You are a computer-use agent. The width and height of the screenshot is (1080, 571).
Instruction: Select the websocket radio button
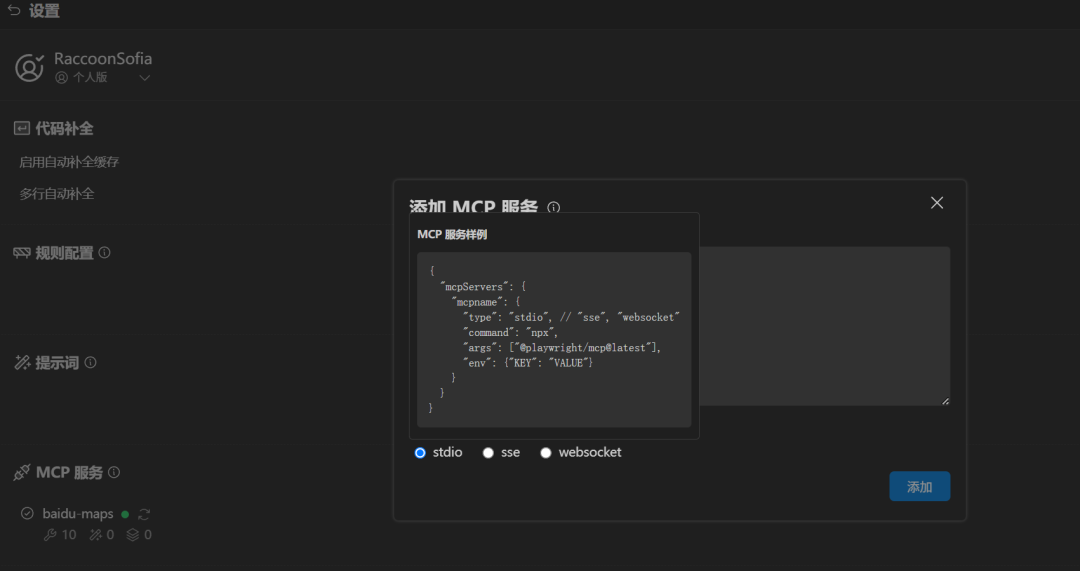546,453
